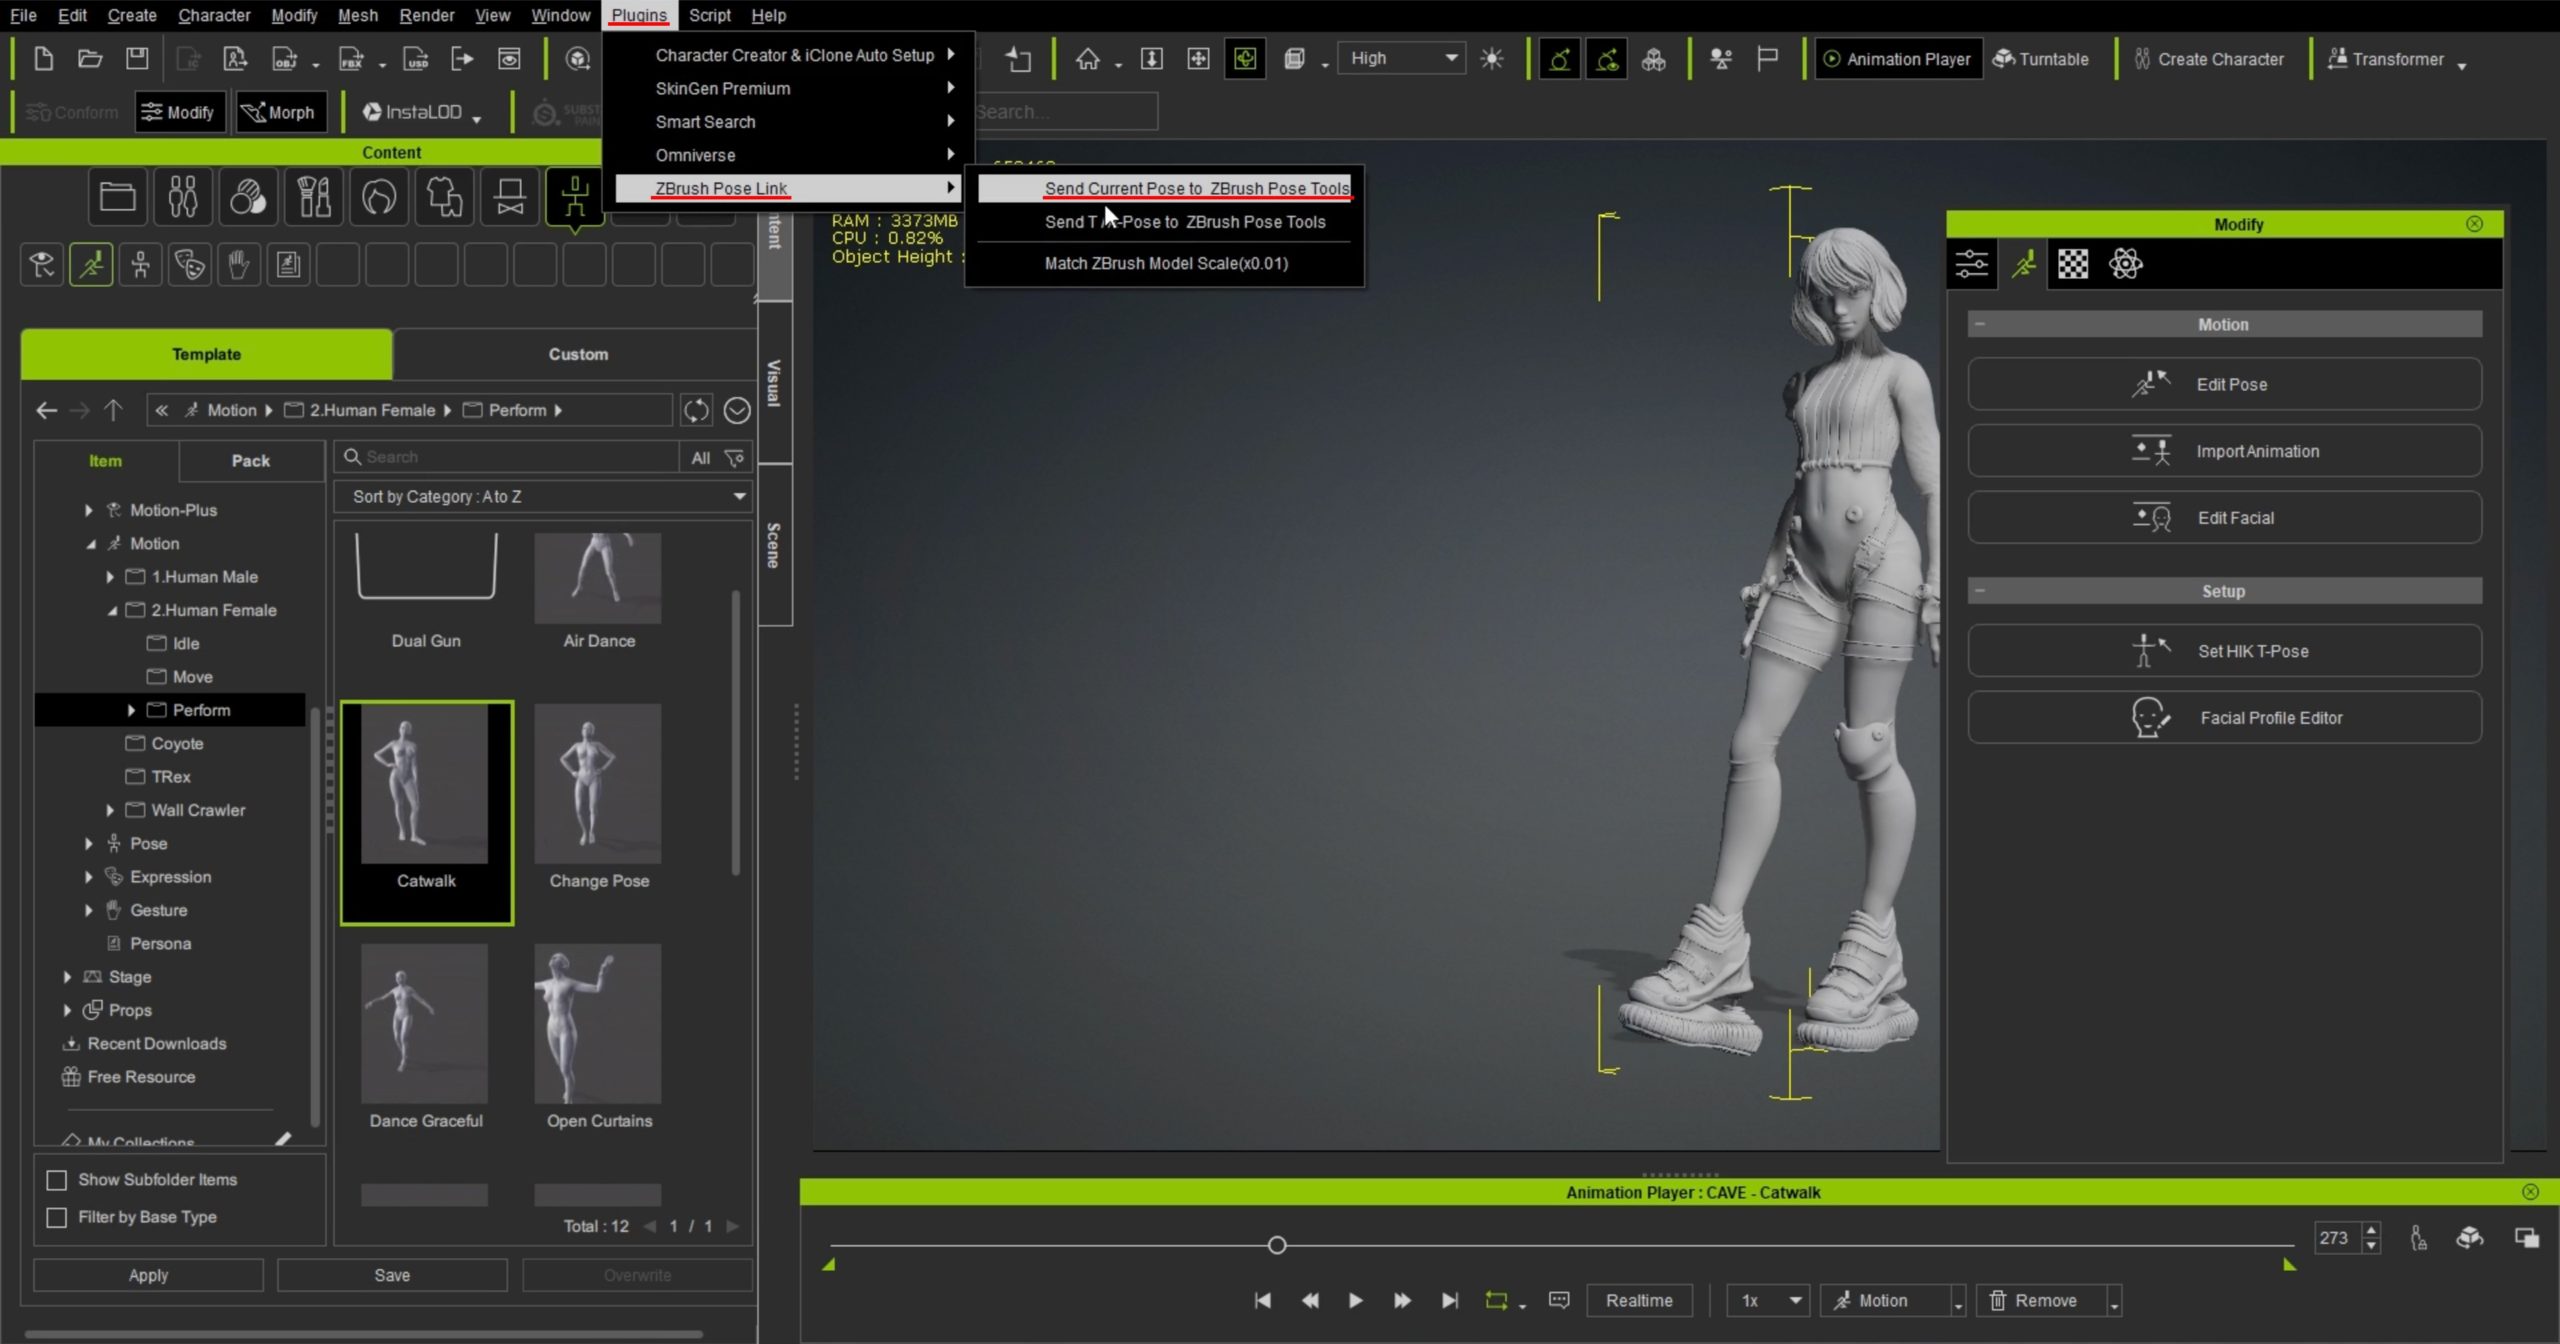This screenshot has width=2560, height=1344.
Task: Click the animation timeline scrubber handle
Action: coord(1277,1245)
